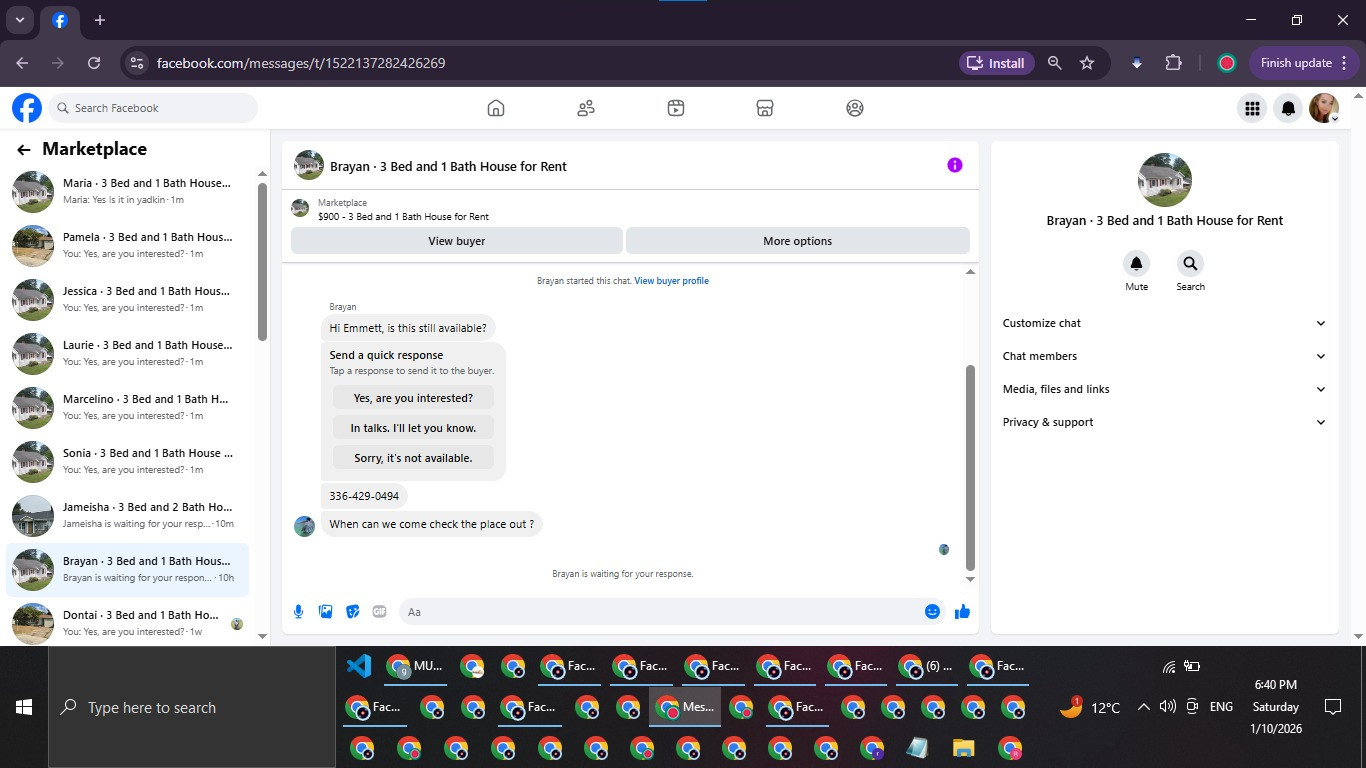Open Dontai conversation in chat list
1366x768 pixels.
click(128, 622)
